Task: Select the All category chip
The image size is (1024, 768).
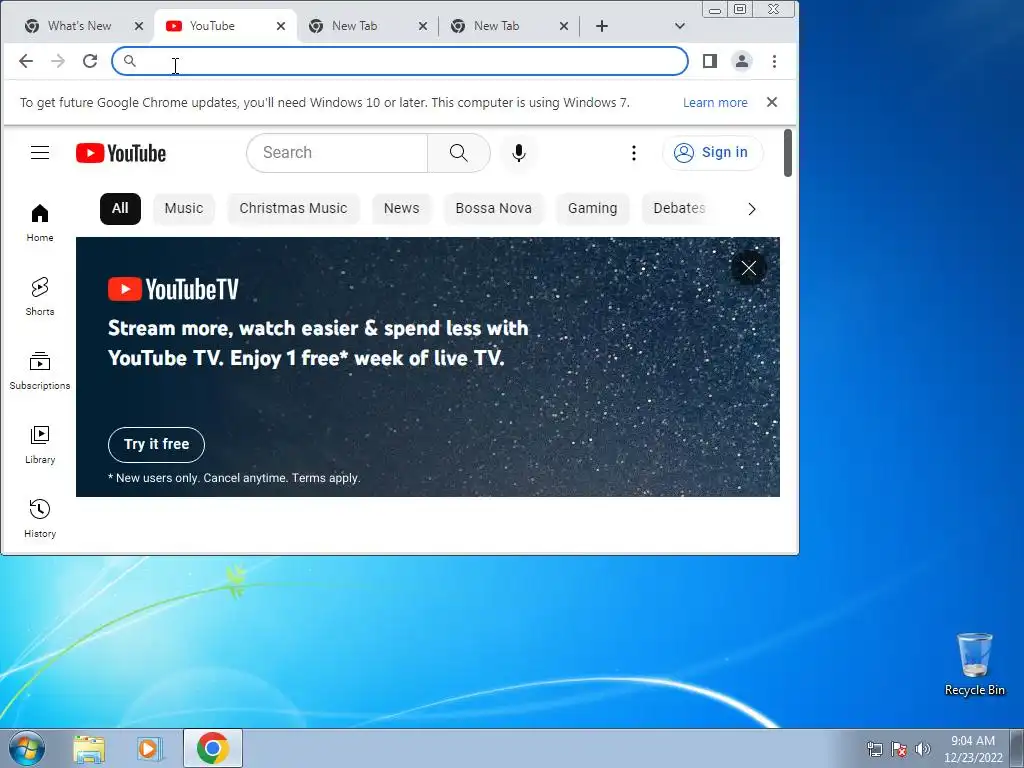Action: click(120, 208)
